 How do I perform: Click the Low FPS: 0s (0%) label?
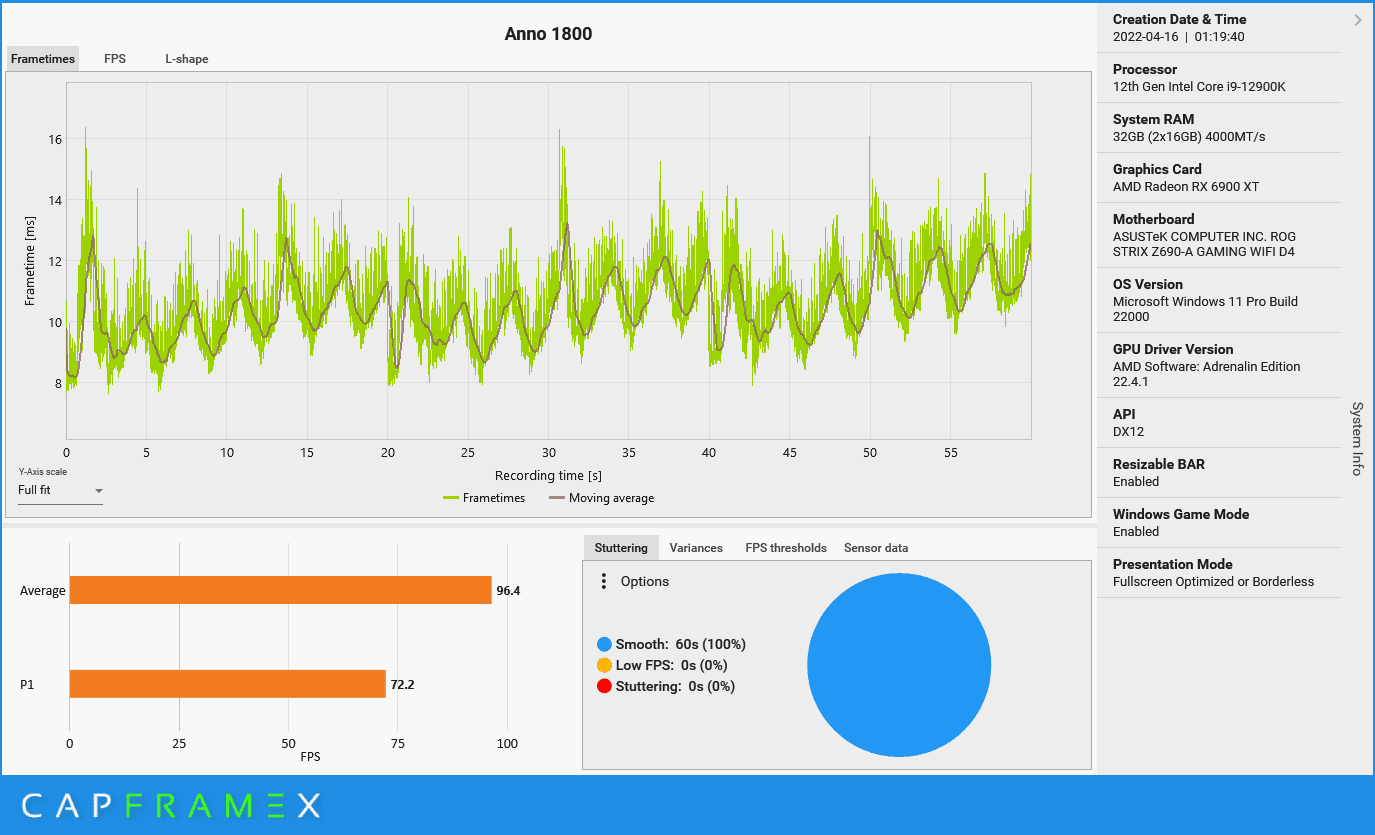pyautogui.click(x=671, y=665)
